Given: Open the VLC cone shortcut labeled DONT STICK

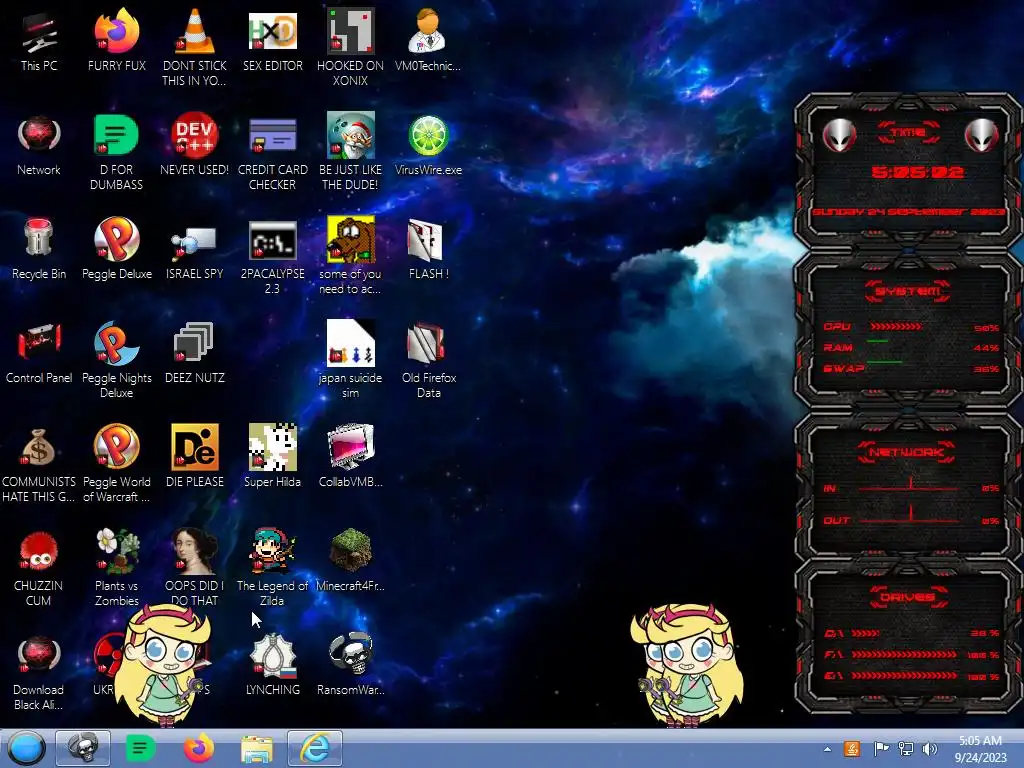Looking at the screenshot, I should pyautogui.click(x=194, y=48).
